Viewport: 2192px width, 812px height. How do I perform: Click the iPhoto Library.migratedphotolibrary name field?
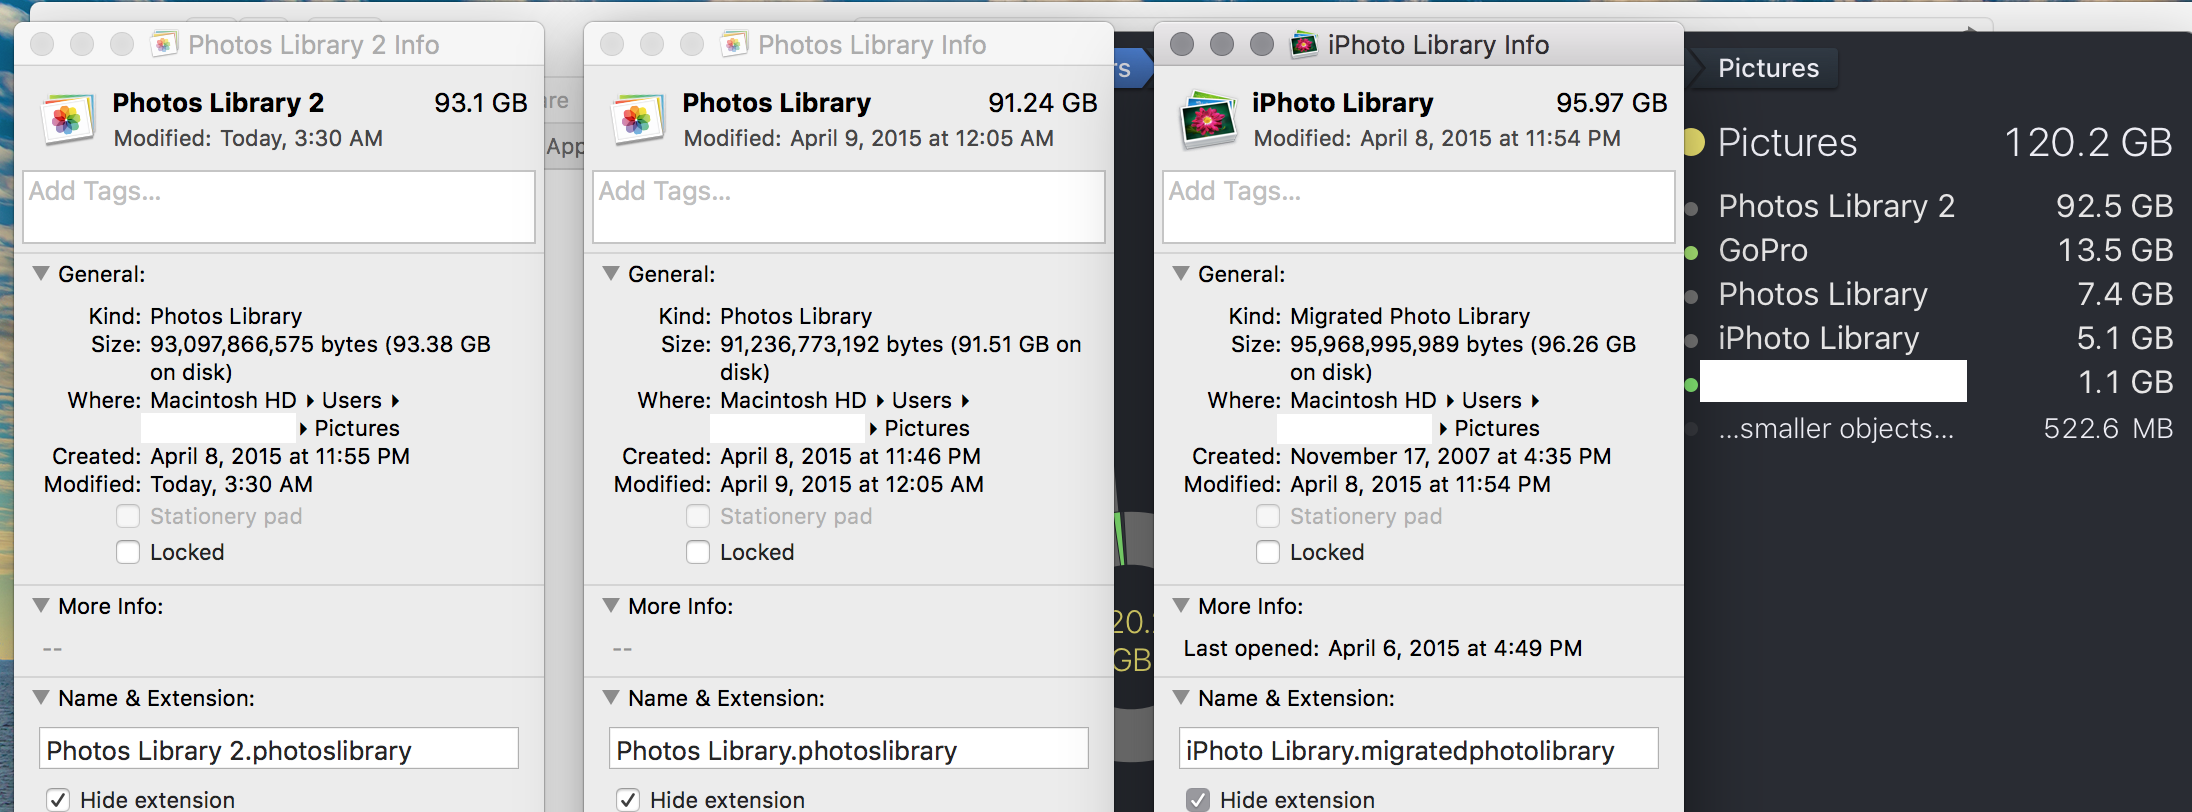click(x=1419, y=749)
